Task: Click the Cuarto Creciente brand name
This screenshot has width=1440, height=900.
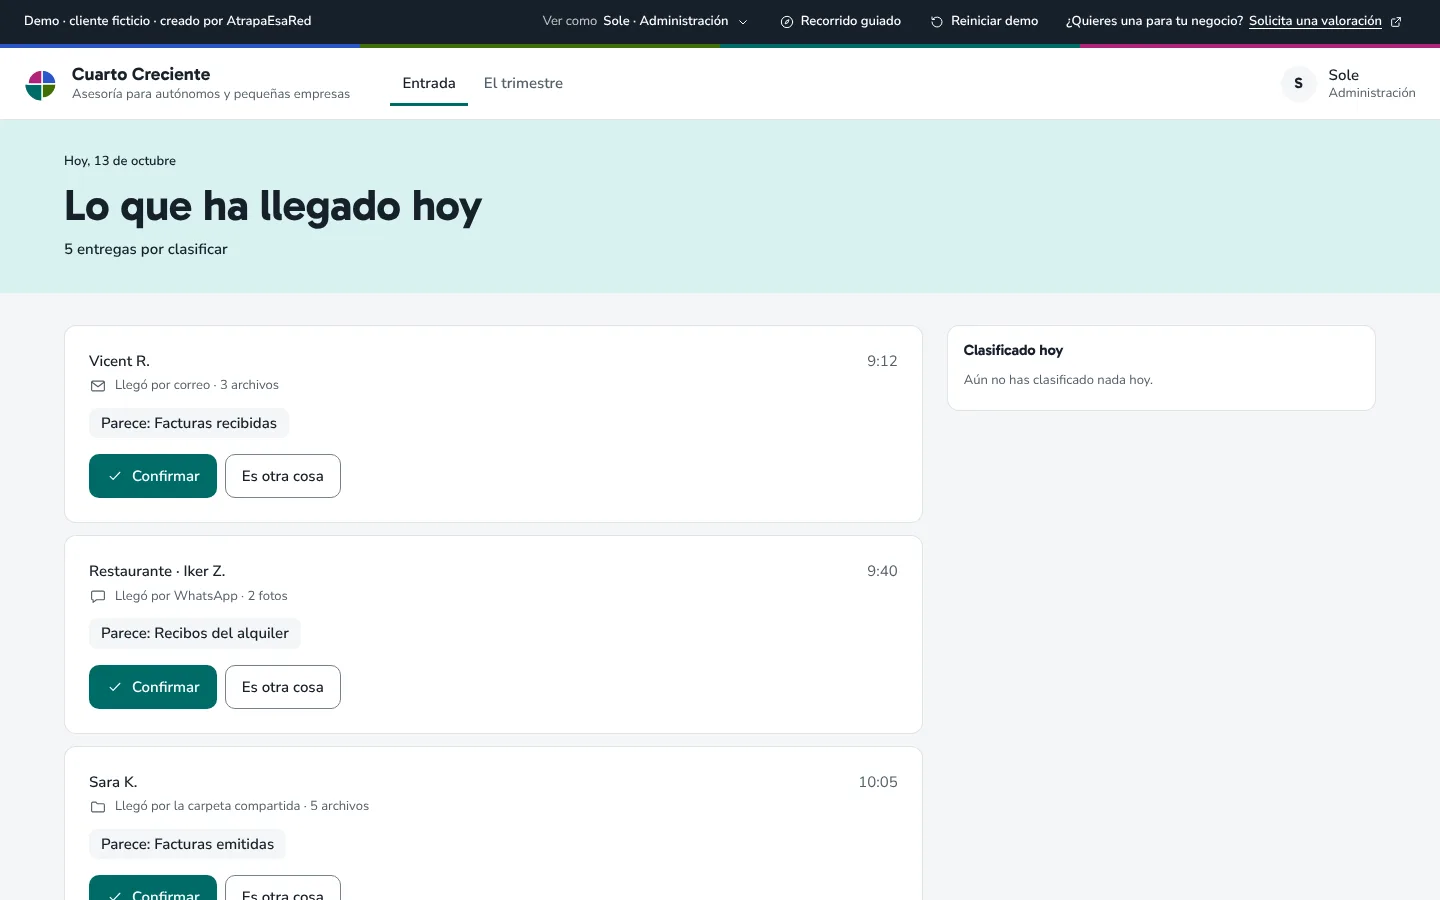Action: pyautogui.click(x=141, y=74)
